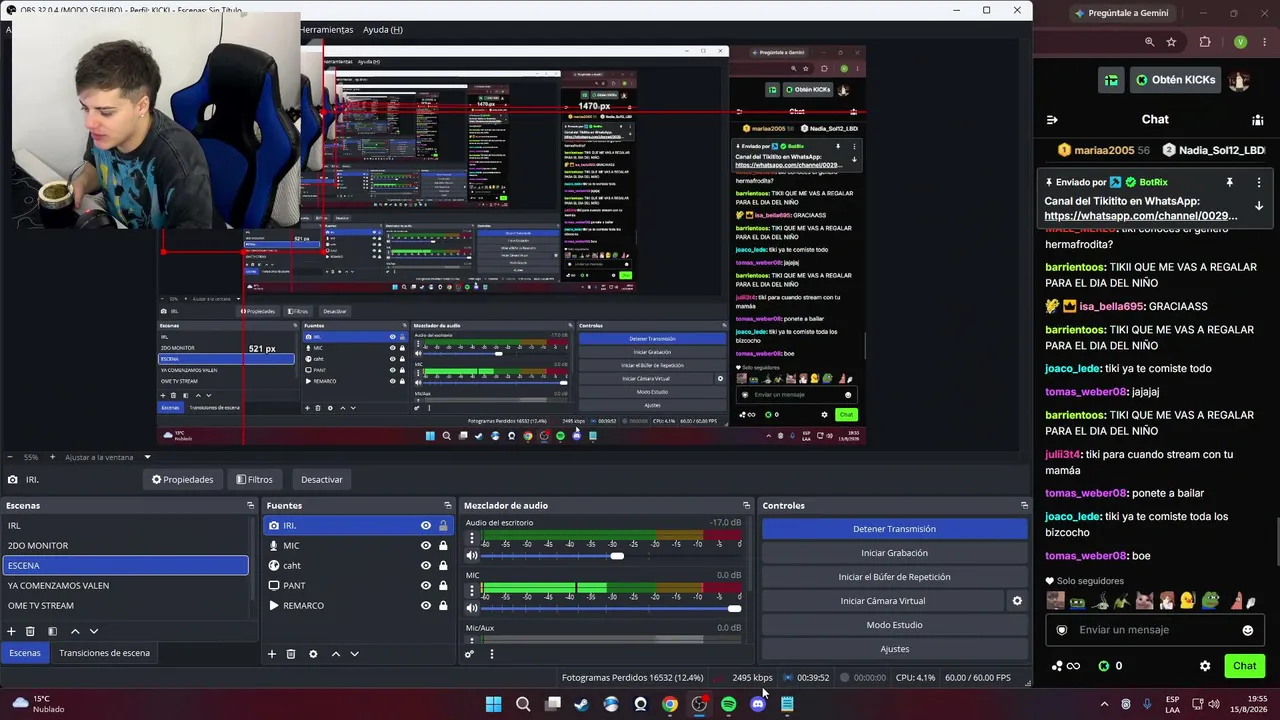Image resolution: width=1280 pixels, height=720 pixels.
Task: Undock the Fuentes panel
Action: click(448, 506)
